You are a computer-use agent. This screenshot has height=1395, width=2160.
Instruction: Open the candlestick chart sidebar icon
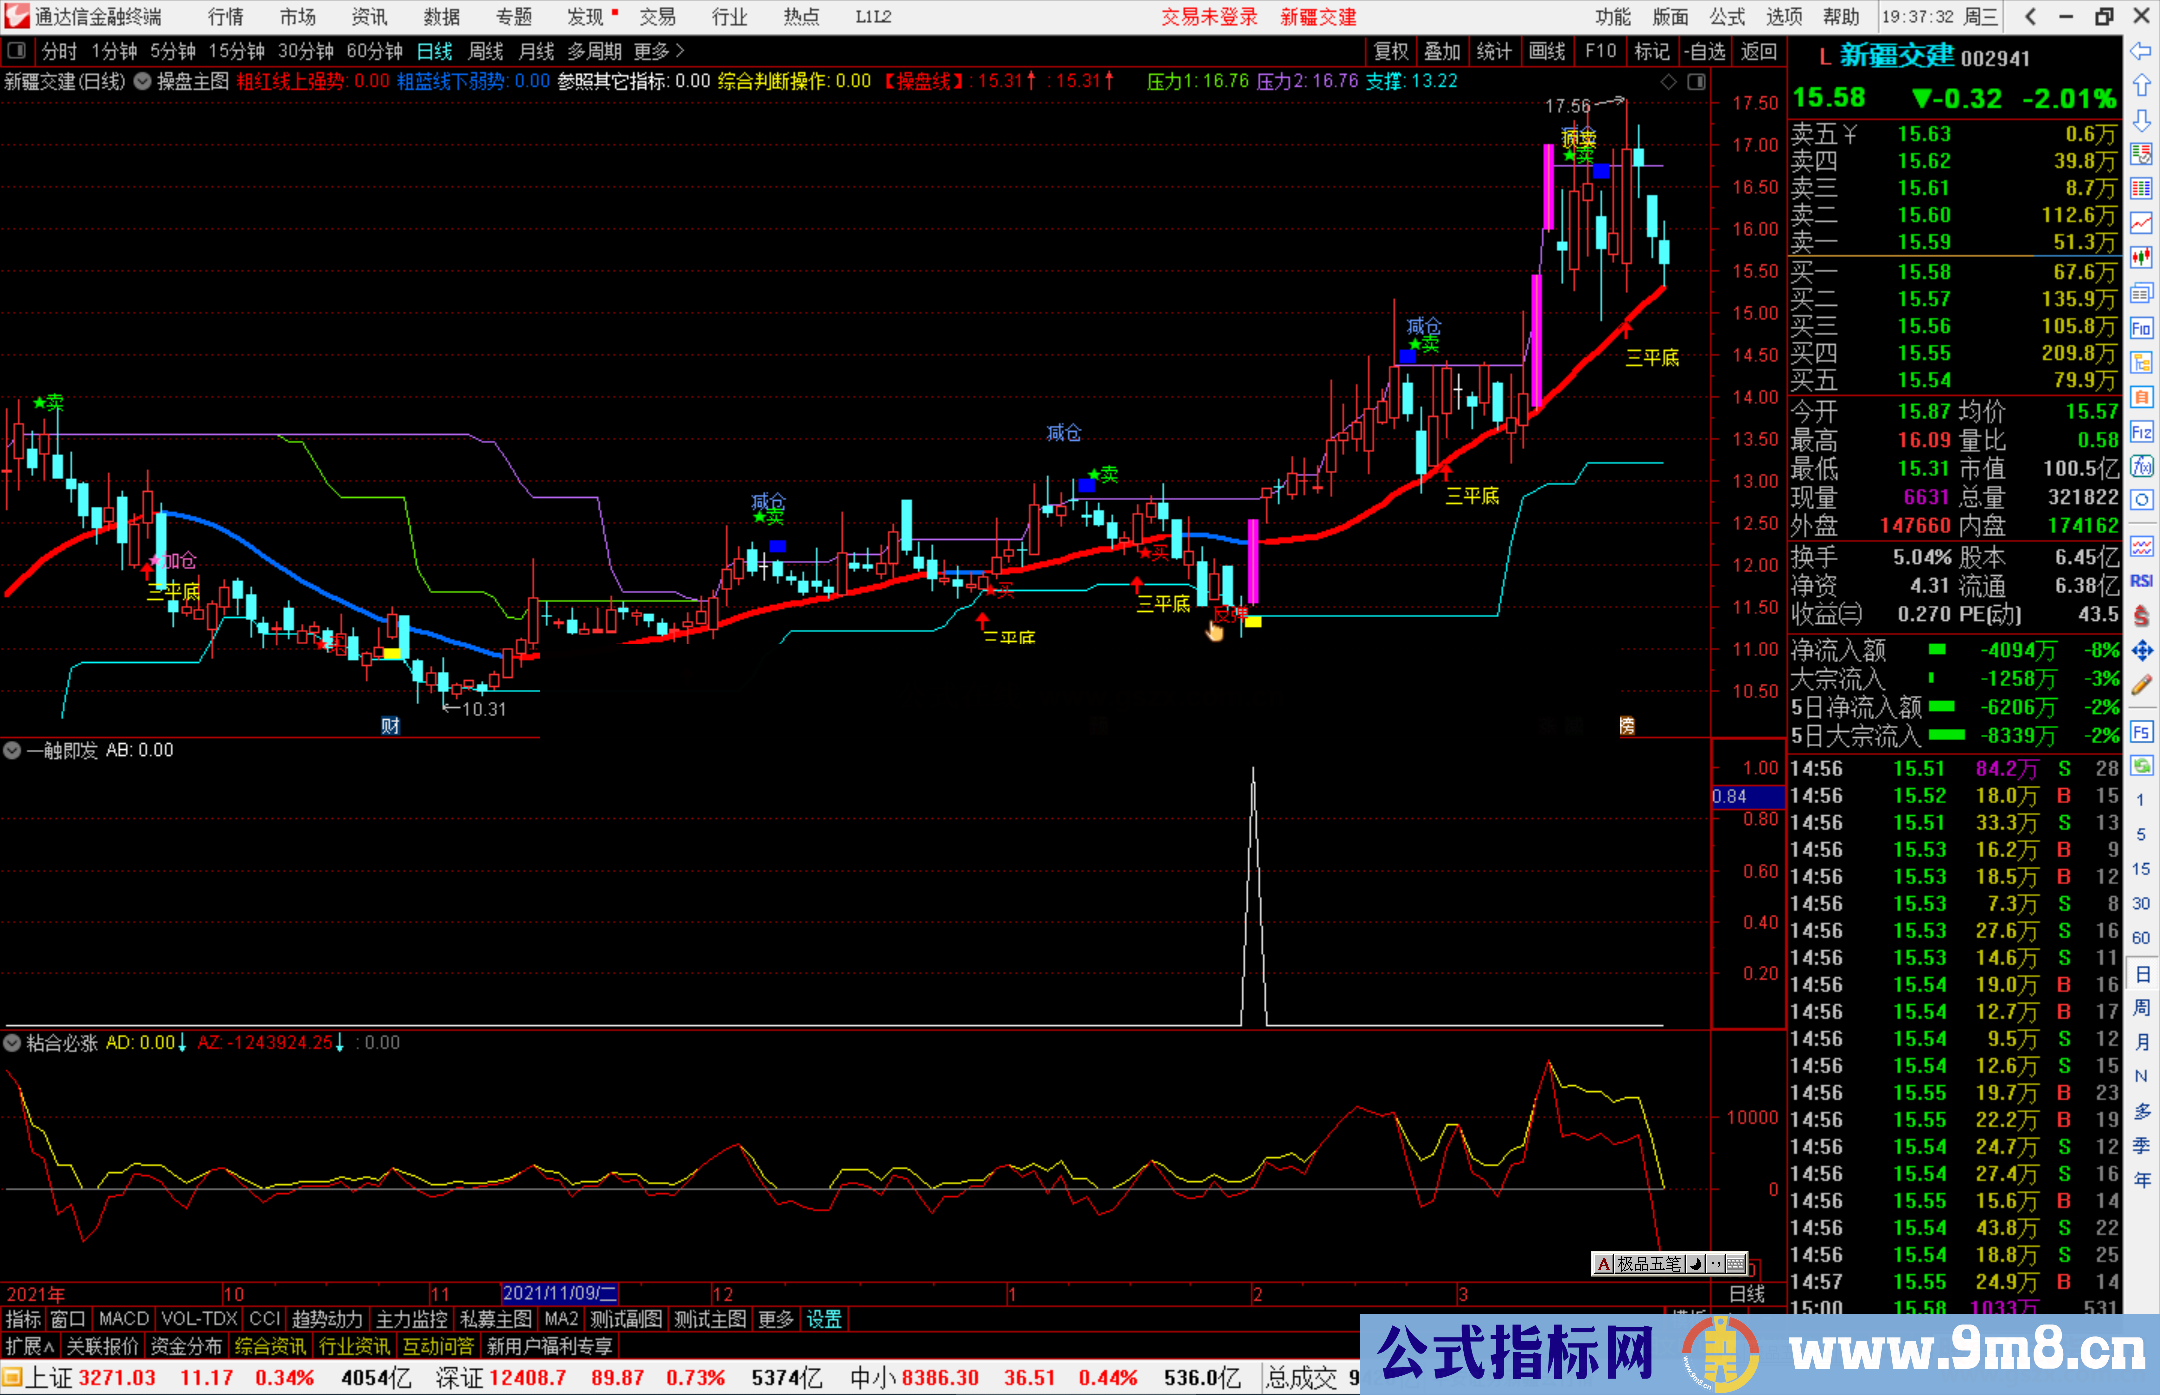pos(2140,257)
